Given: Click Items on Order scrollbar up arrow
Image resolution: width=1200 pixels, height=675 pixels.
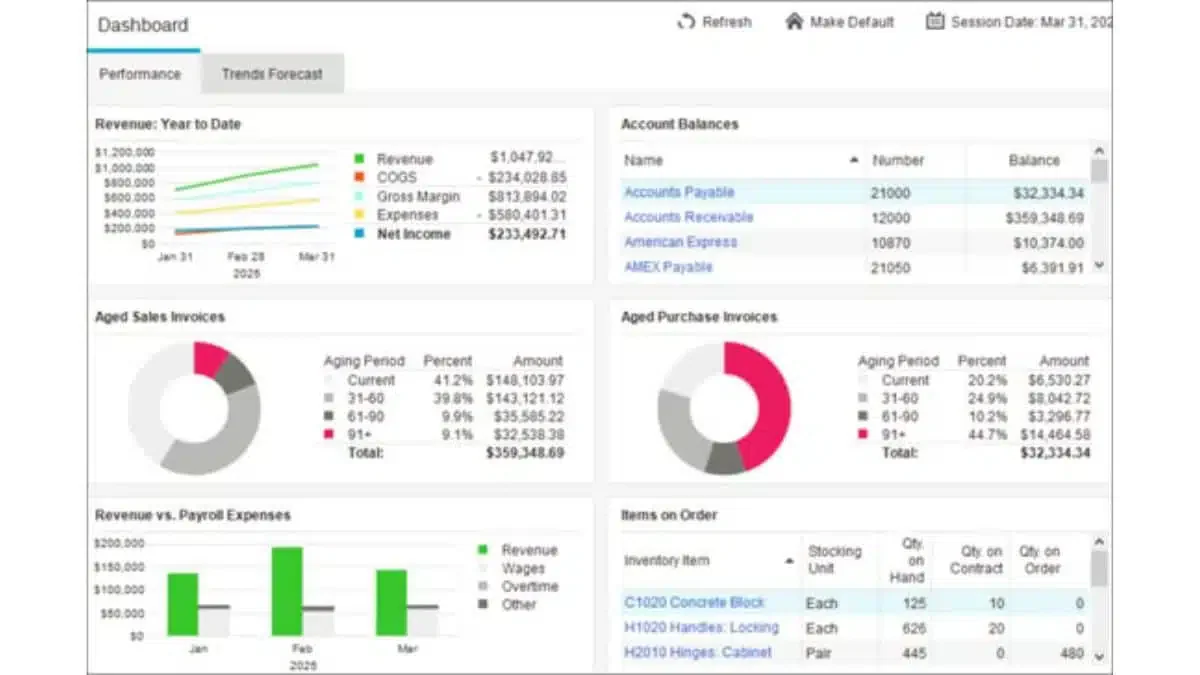Looking at the screenshot, I should 1100,541.
